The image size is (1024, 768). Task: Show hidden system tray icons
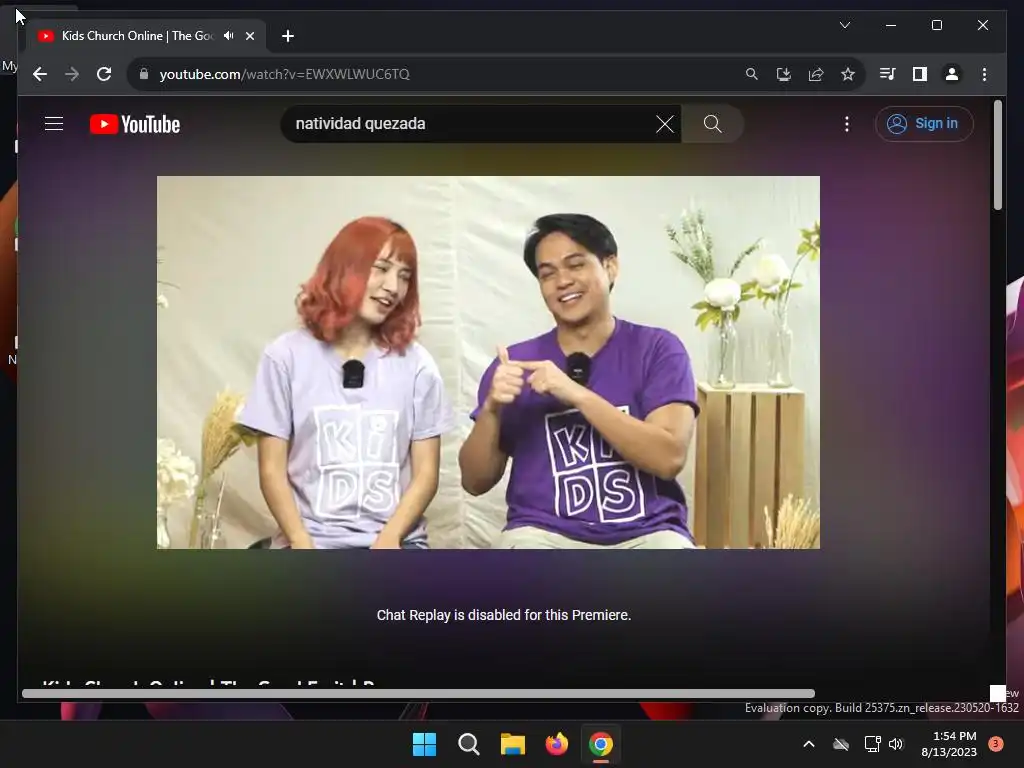(808, 744)
